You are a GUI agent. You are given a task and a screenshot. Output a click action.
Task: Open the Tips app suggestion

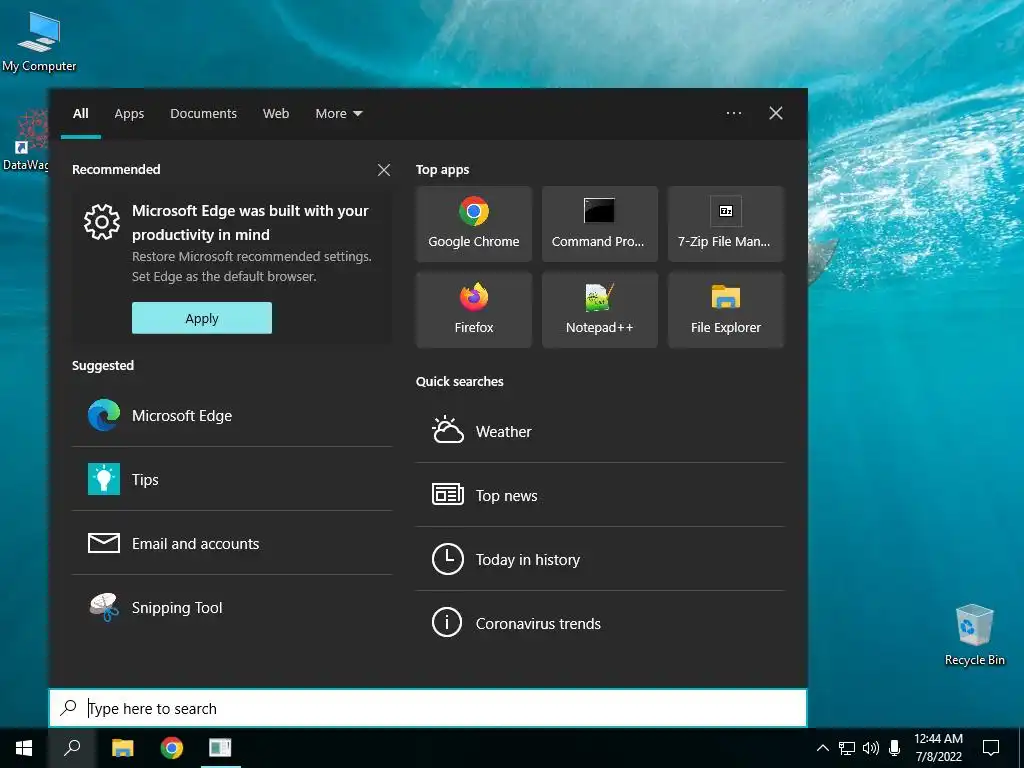[x=232, y=479]
